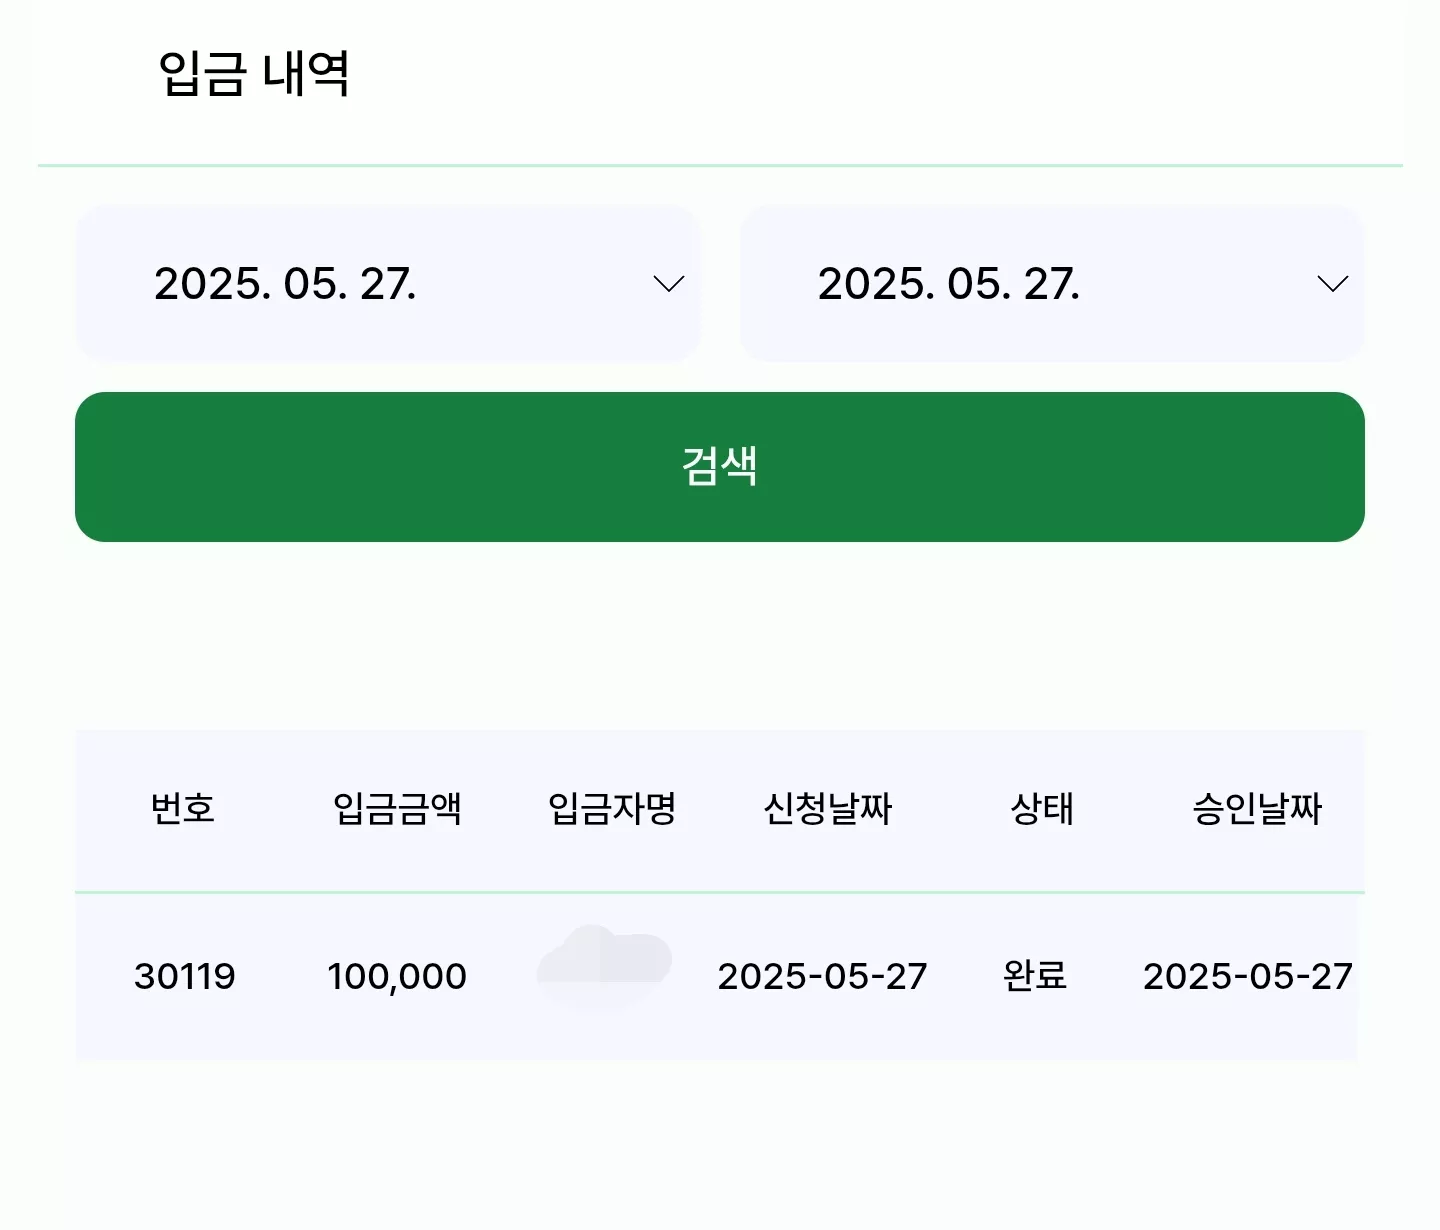
Task: Click the green 검색 search button
Action: (720, 467)
